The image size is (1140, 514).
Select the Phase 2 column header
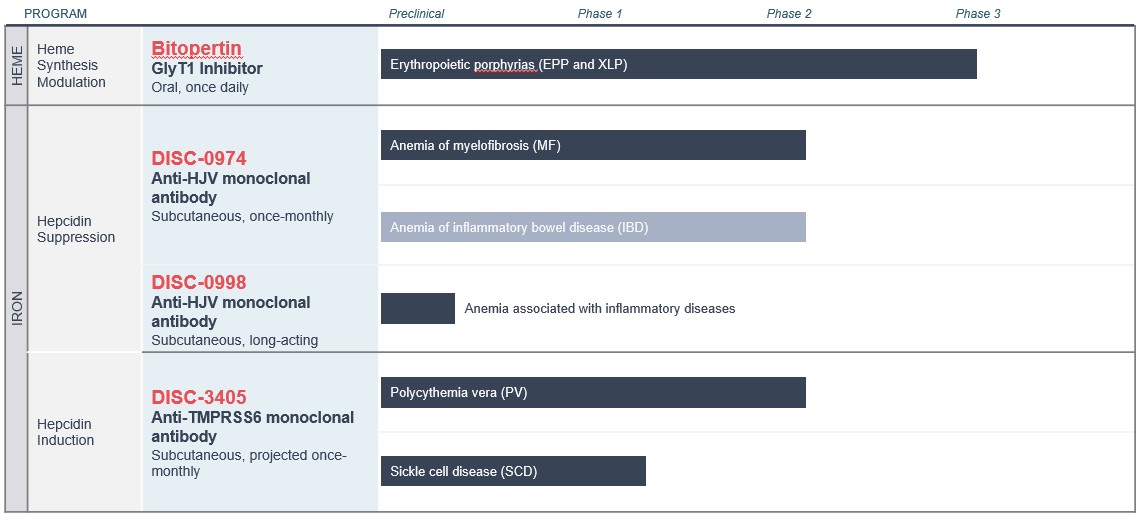coord(789,14)
